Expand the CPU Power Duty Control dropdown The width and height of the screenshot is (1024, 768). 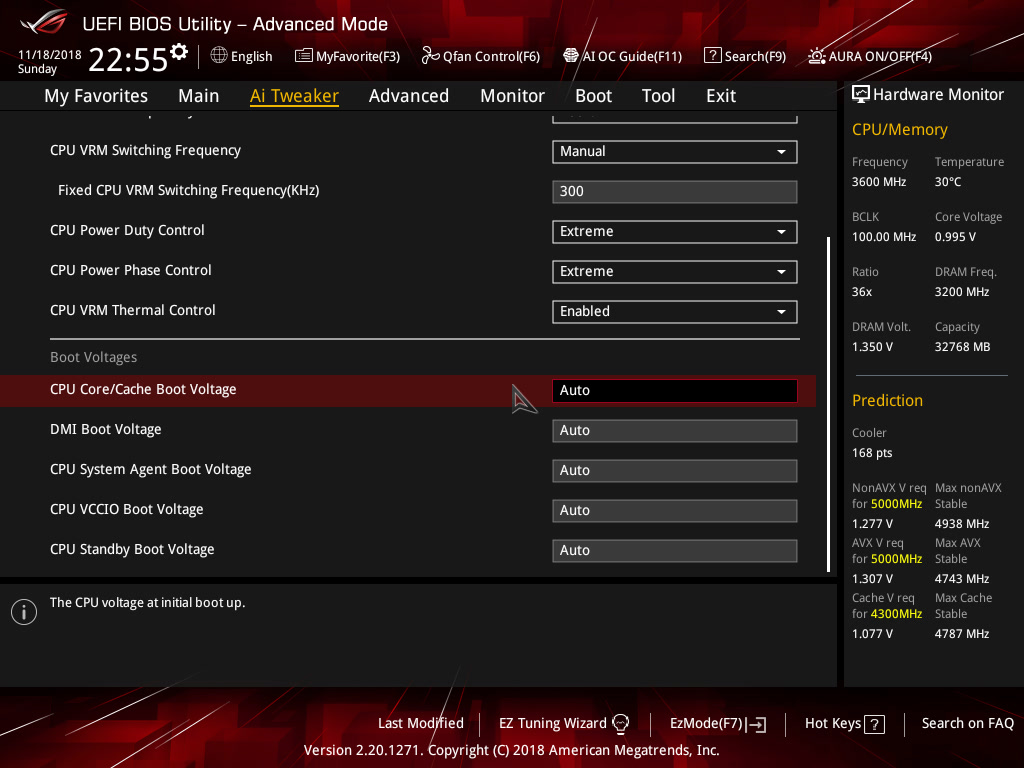tap(675, 232)
